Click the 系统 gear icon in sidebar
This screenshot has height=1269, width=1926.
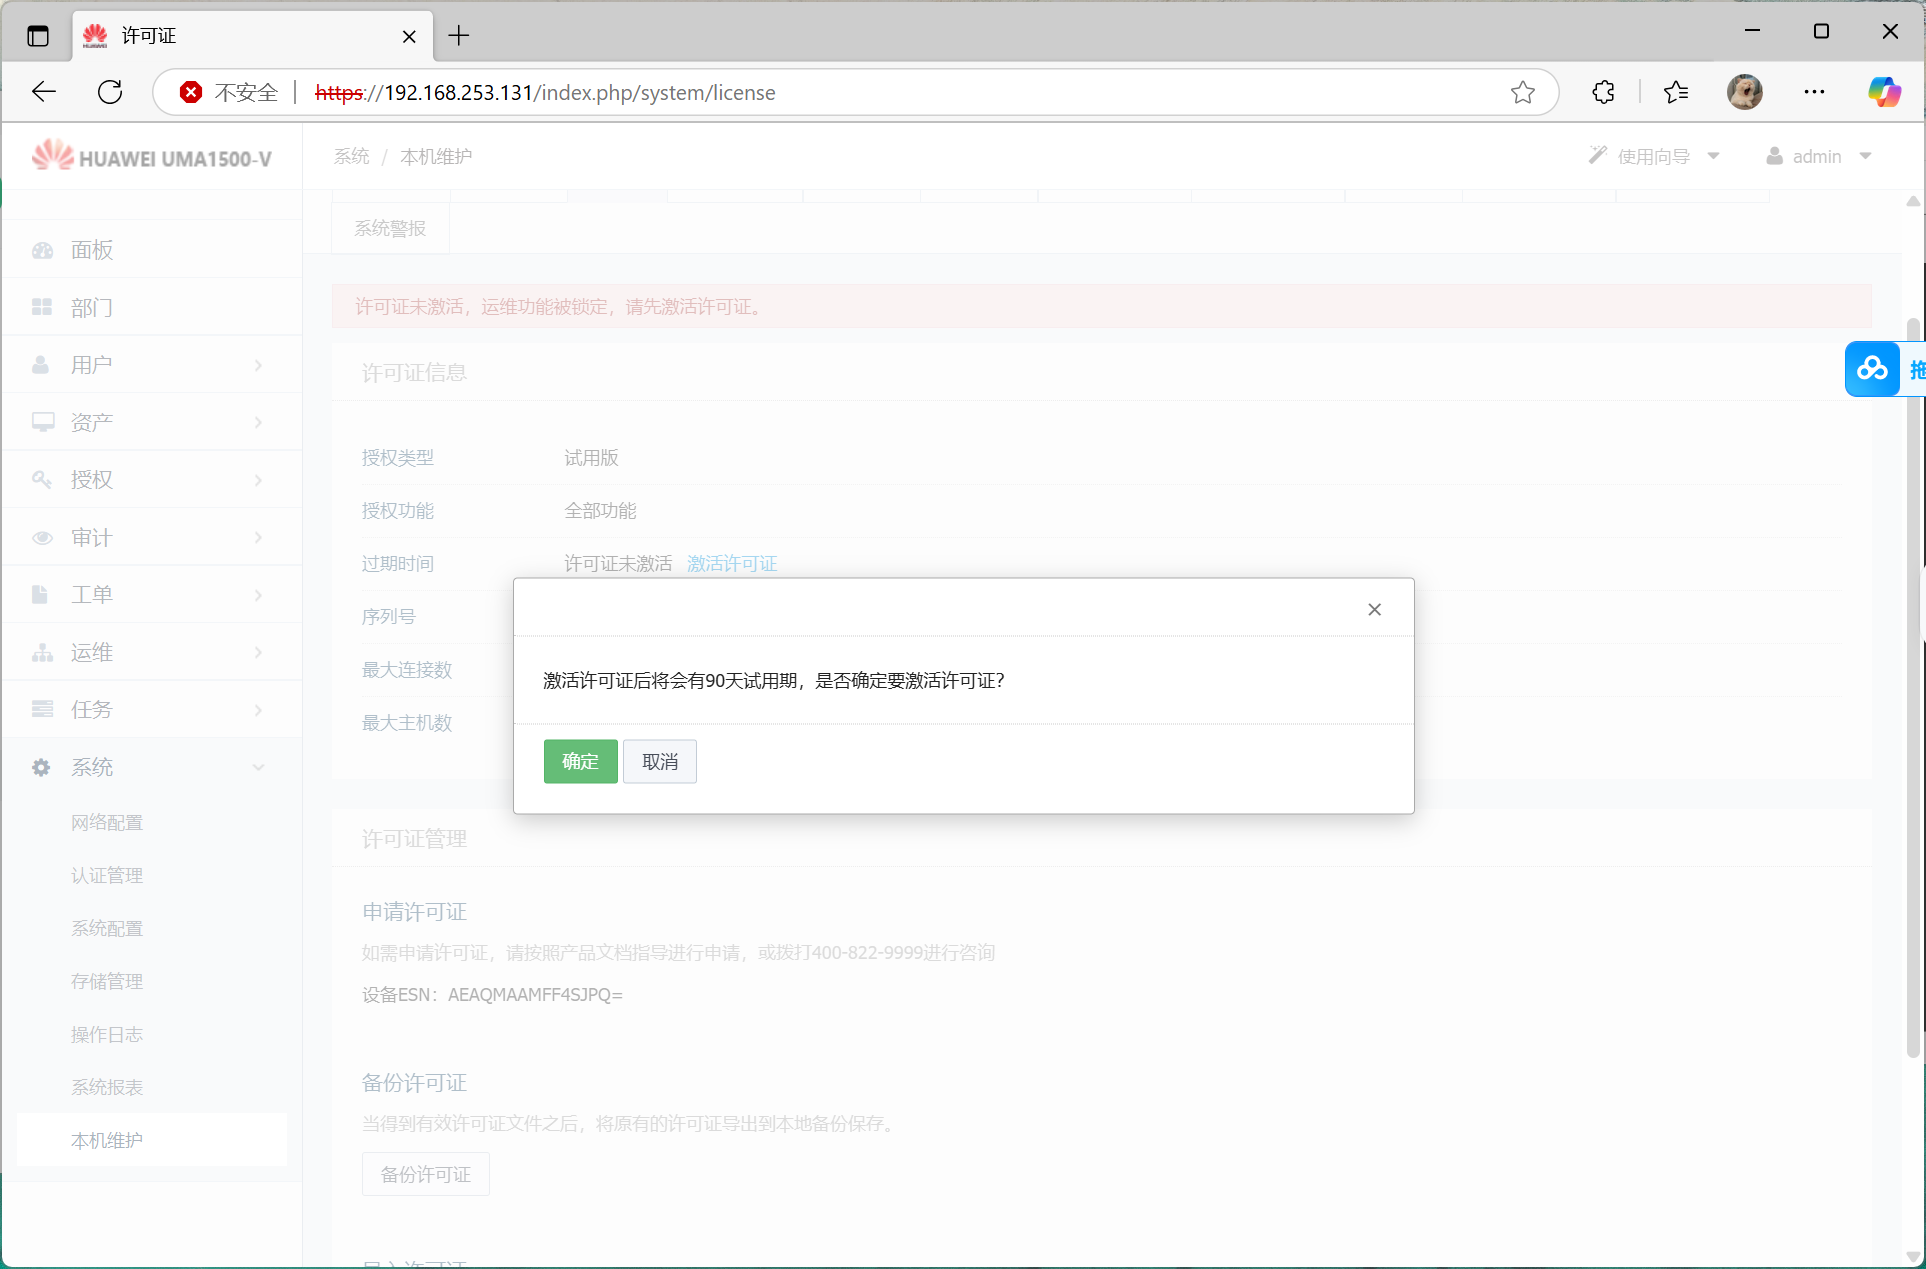point(42,768)
